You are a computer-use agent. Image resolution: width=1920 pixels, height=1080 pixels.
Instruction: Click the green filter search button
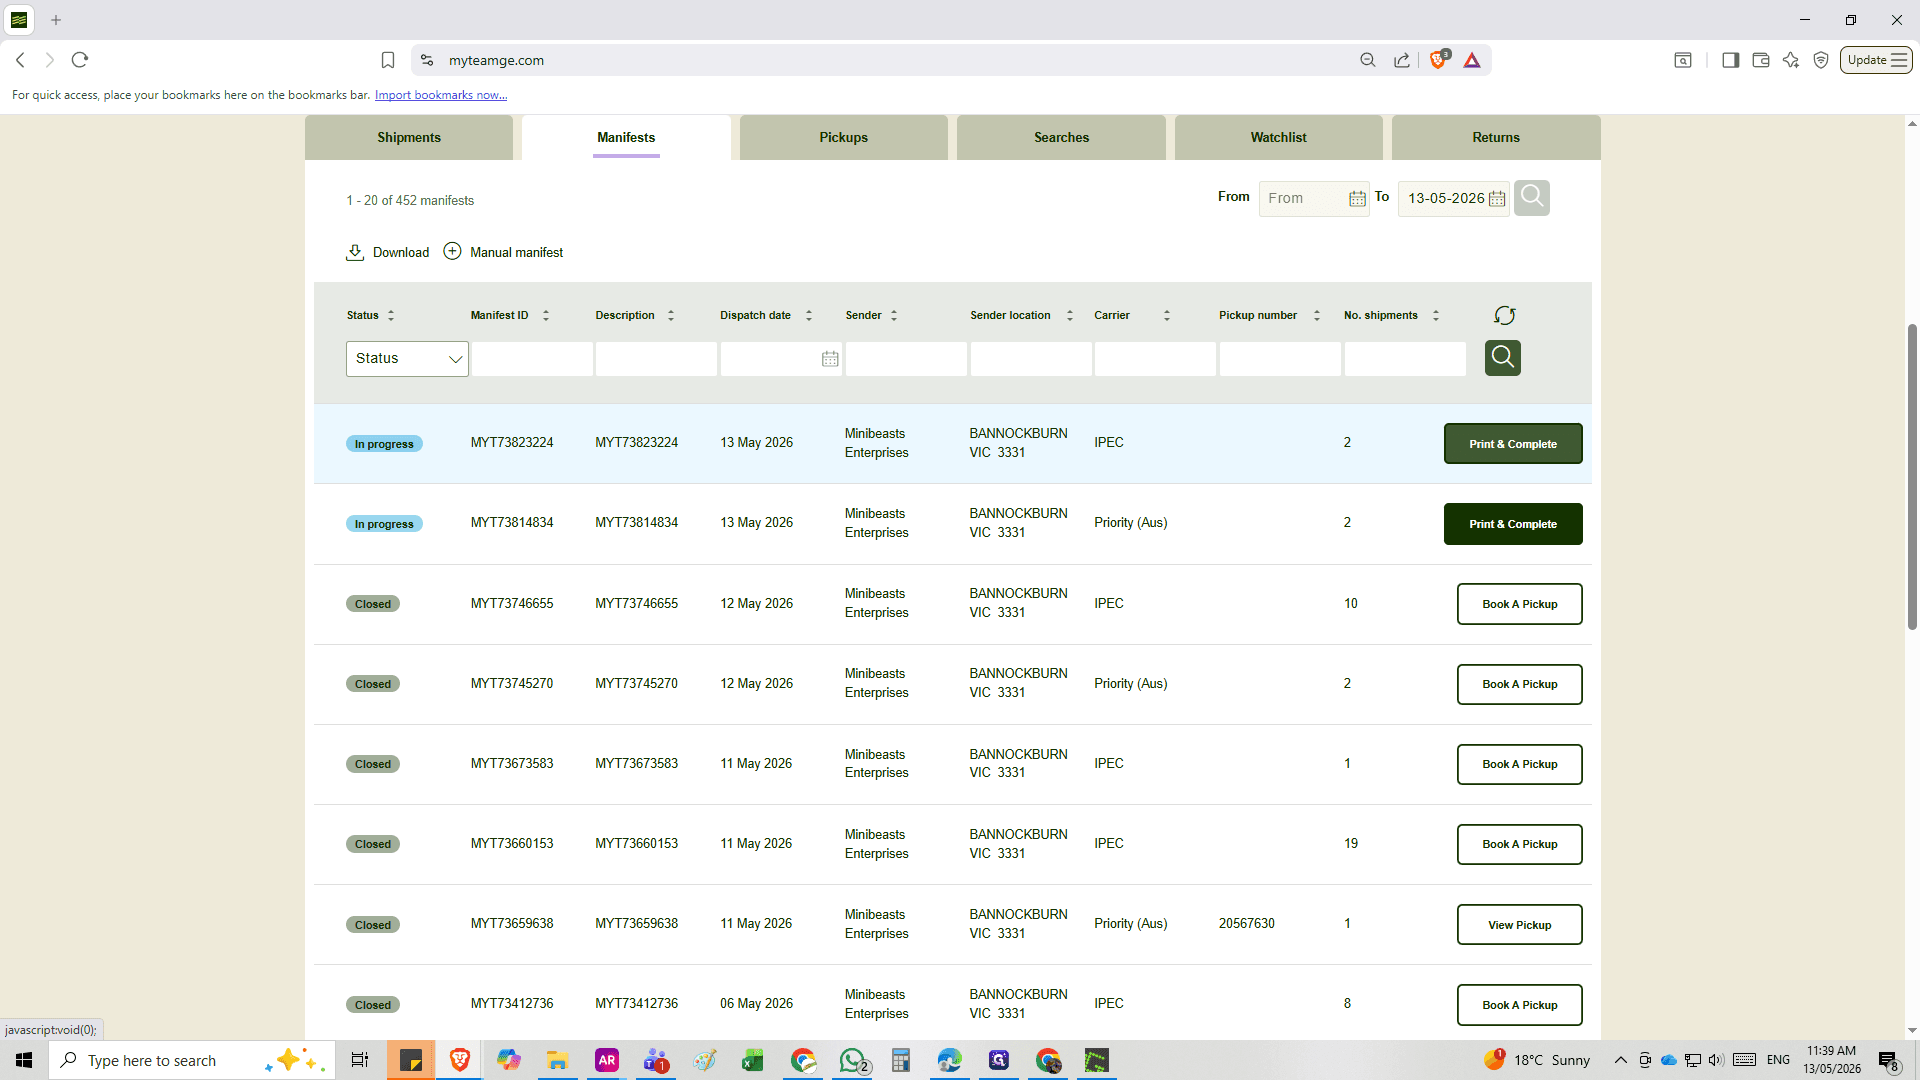[1502, 358]
